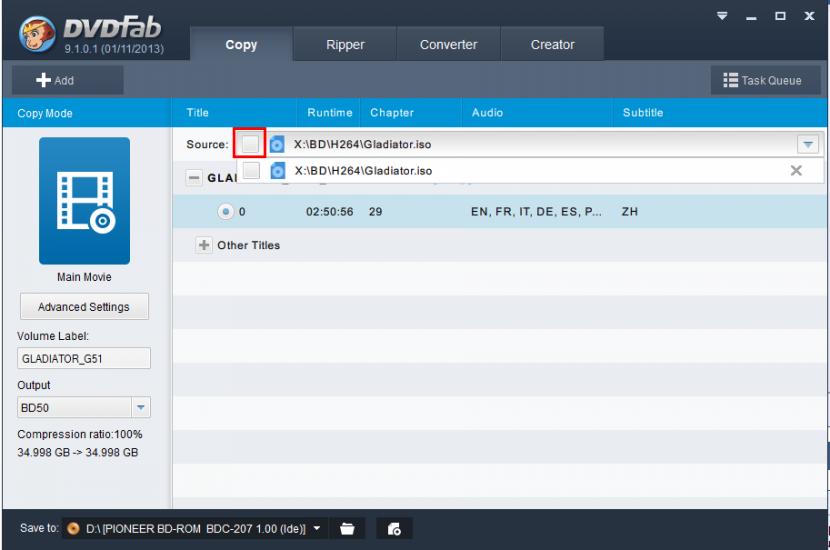Switch to the Copy tab
The height and width of the screenshot is (550, 830).
pyautogui.click(x=241, y=44)
